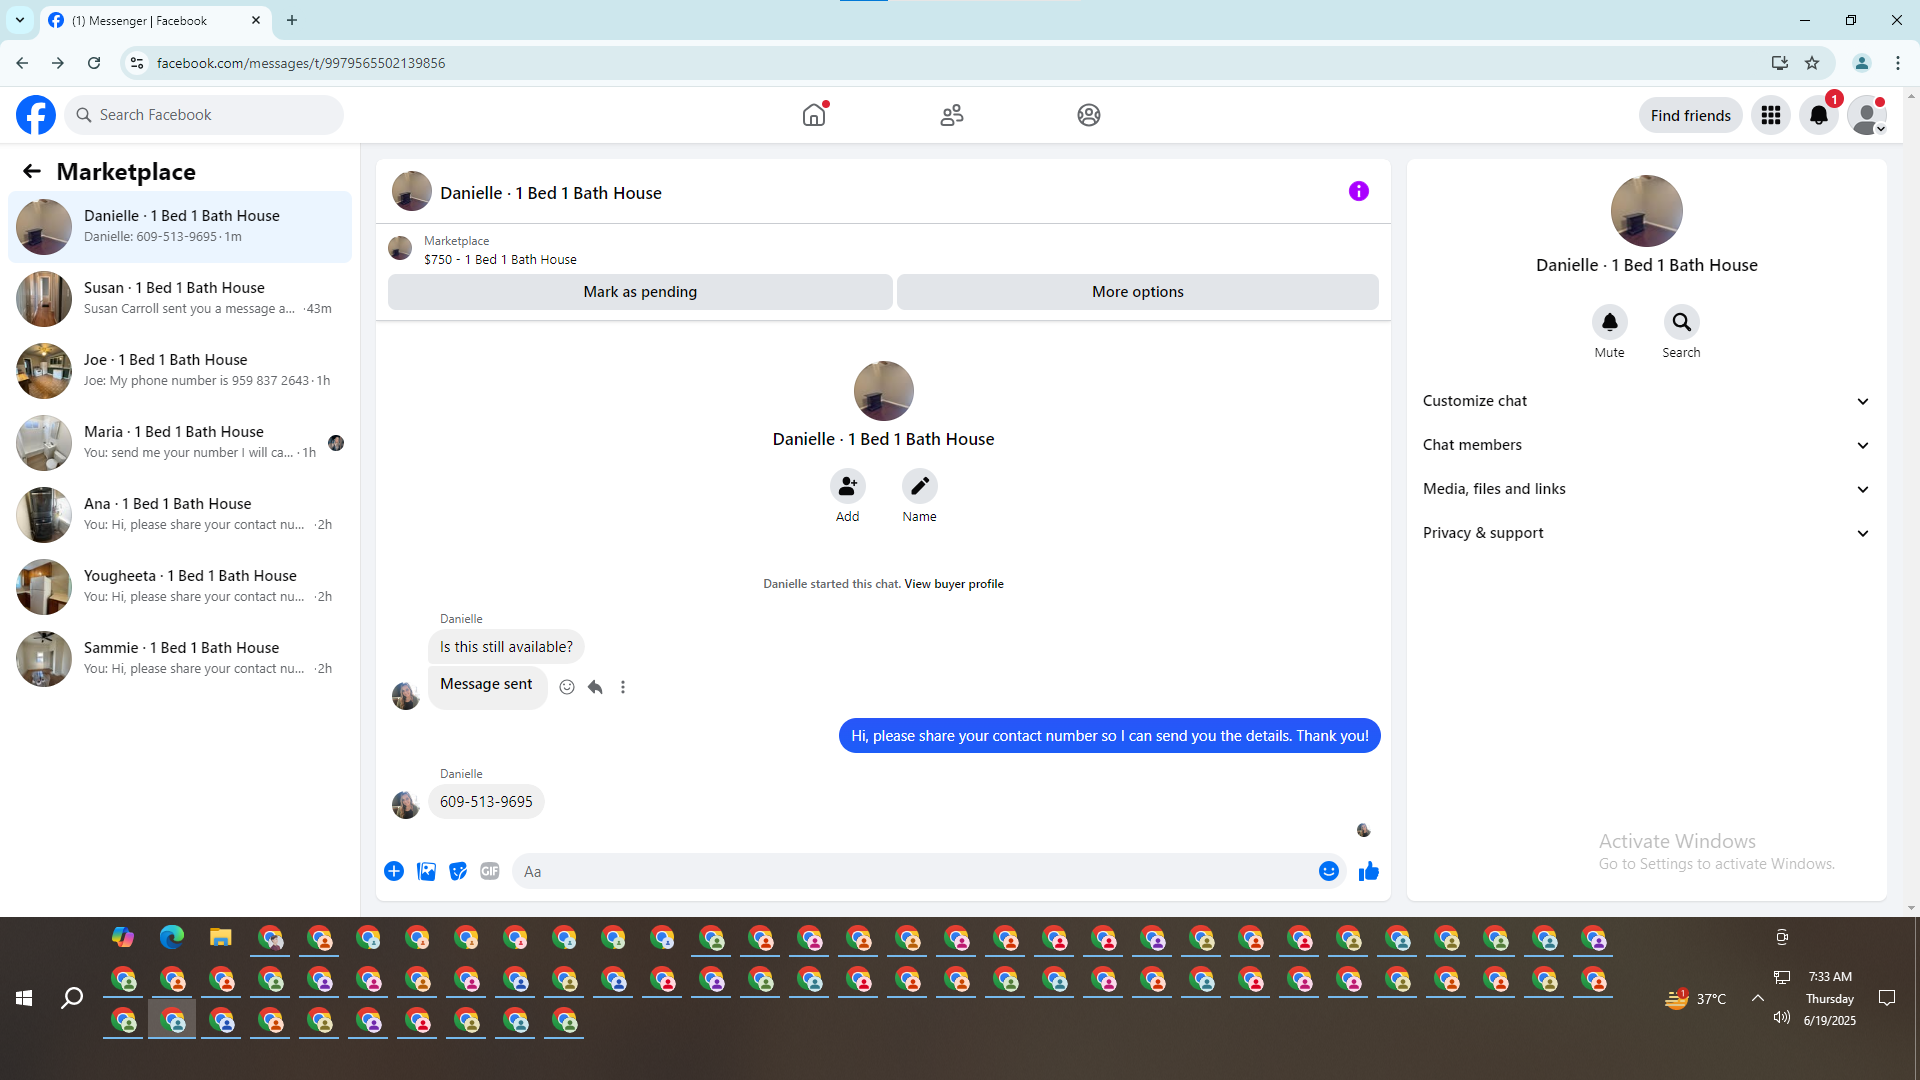Reload the page in Chrome
Viewport: 1920px width, 1080px height.
pos(94,63)
